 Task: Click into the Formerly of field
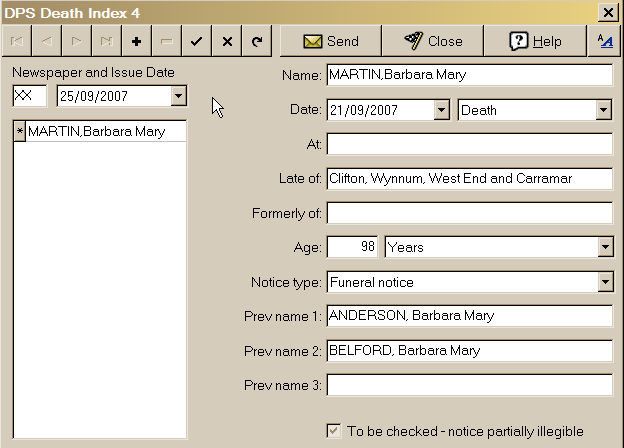[469, 213]
